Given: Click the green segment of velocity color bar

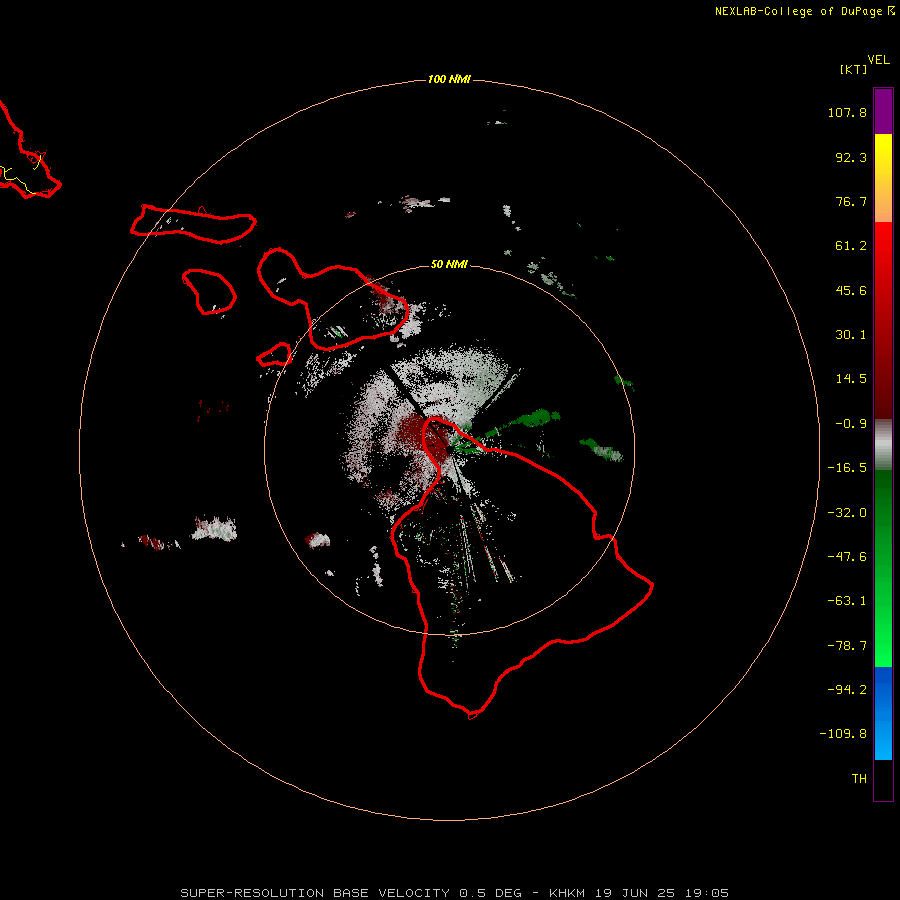Looking at the screenshot, I should pyautogui.click(x=883, y=568).
